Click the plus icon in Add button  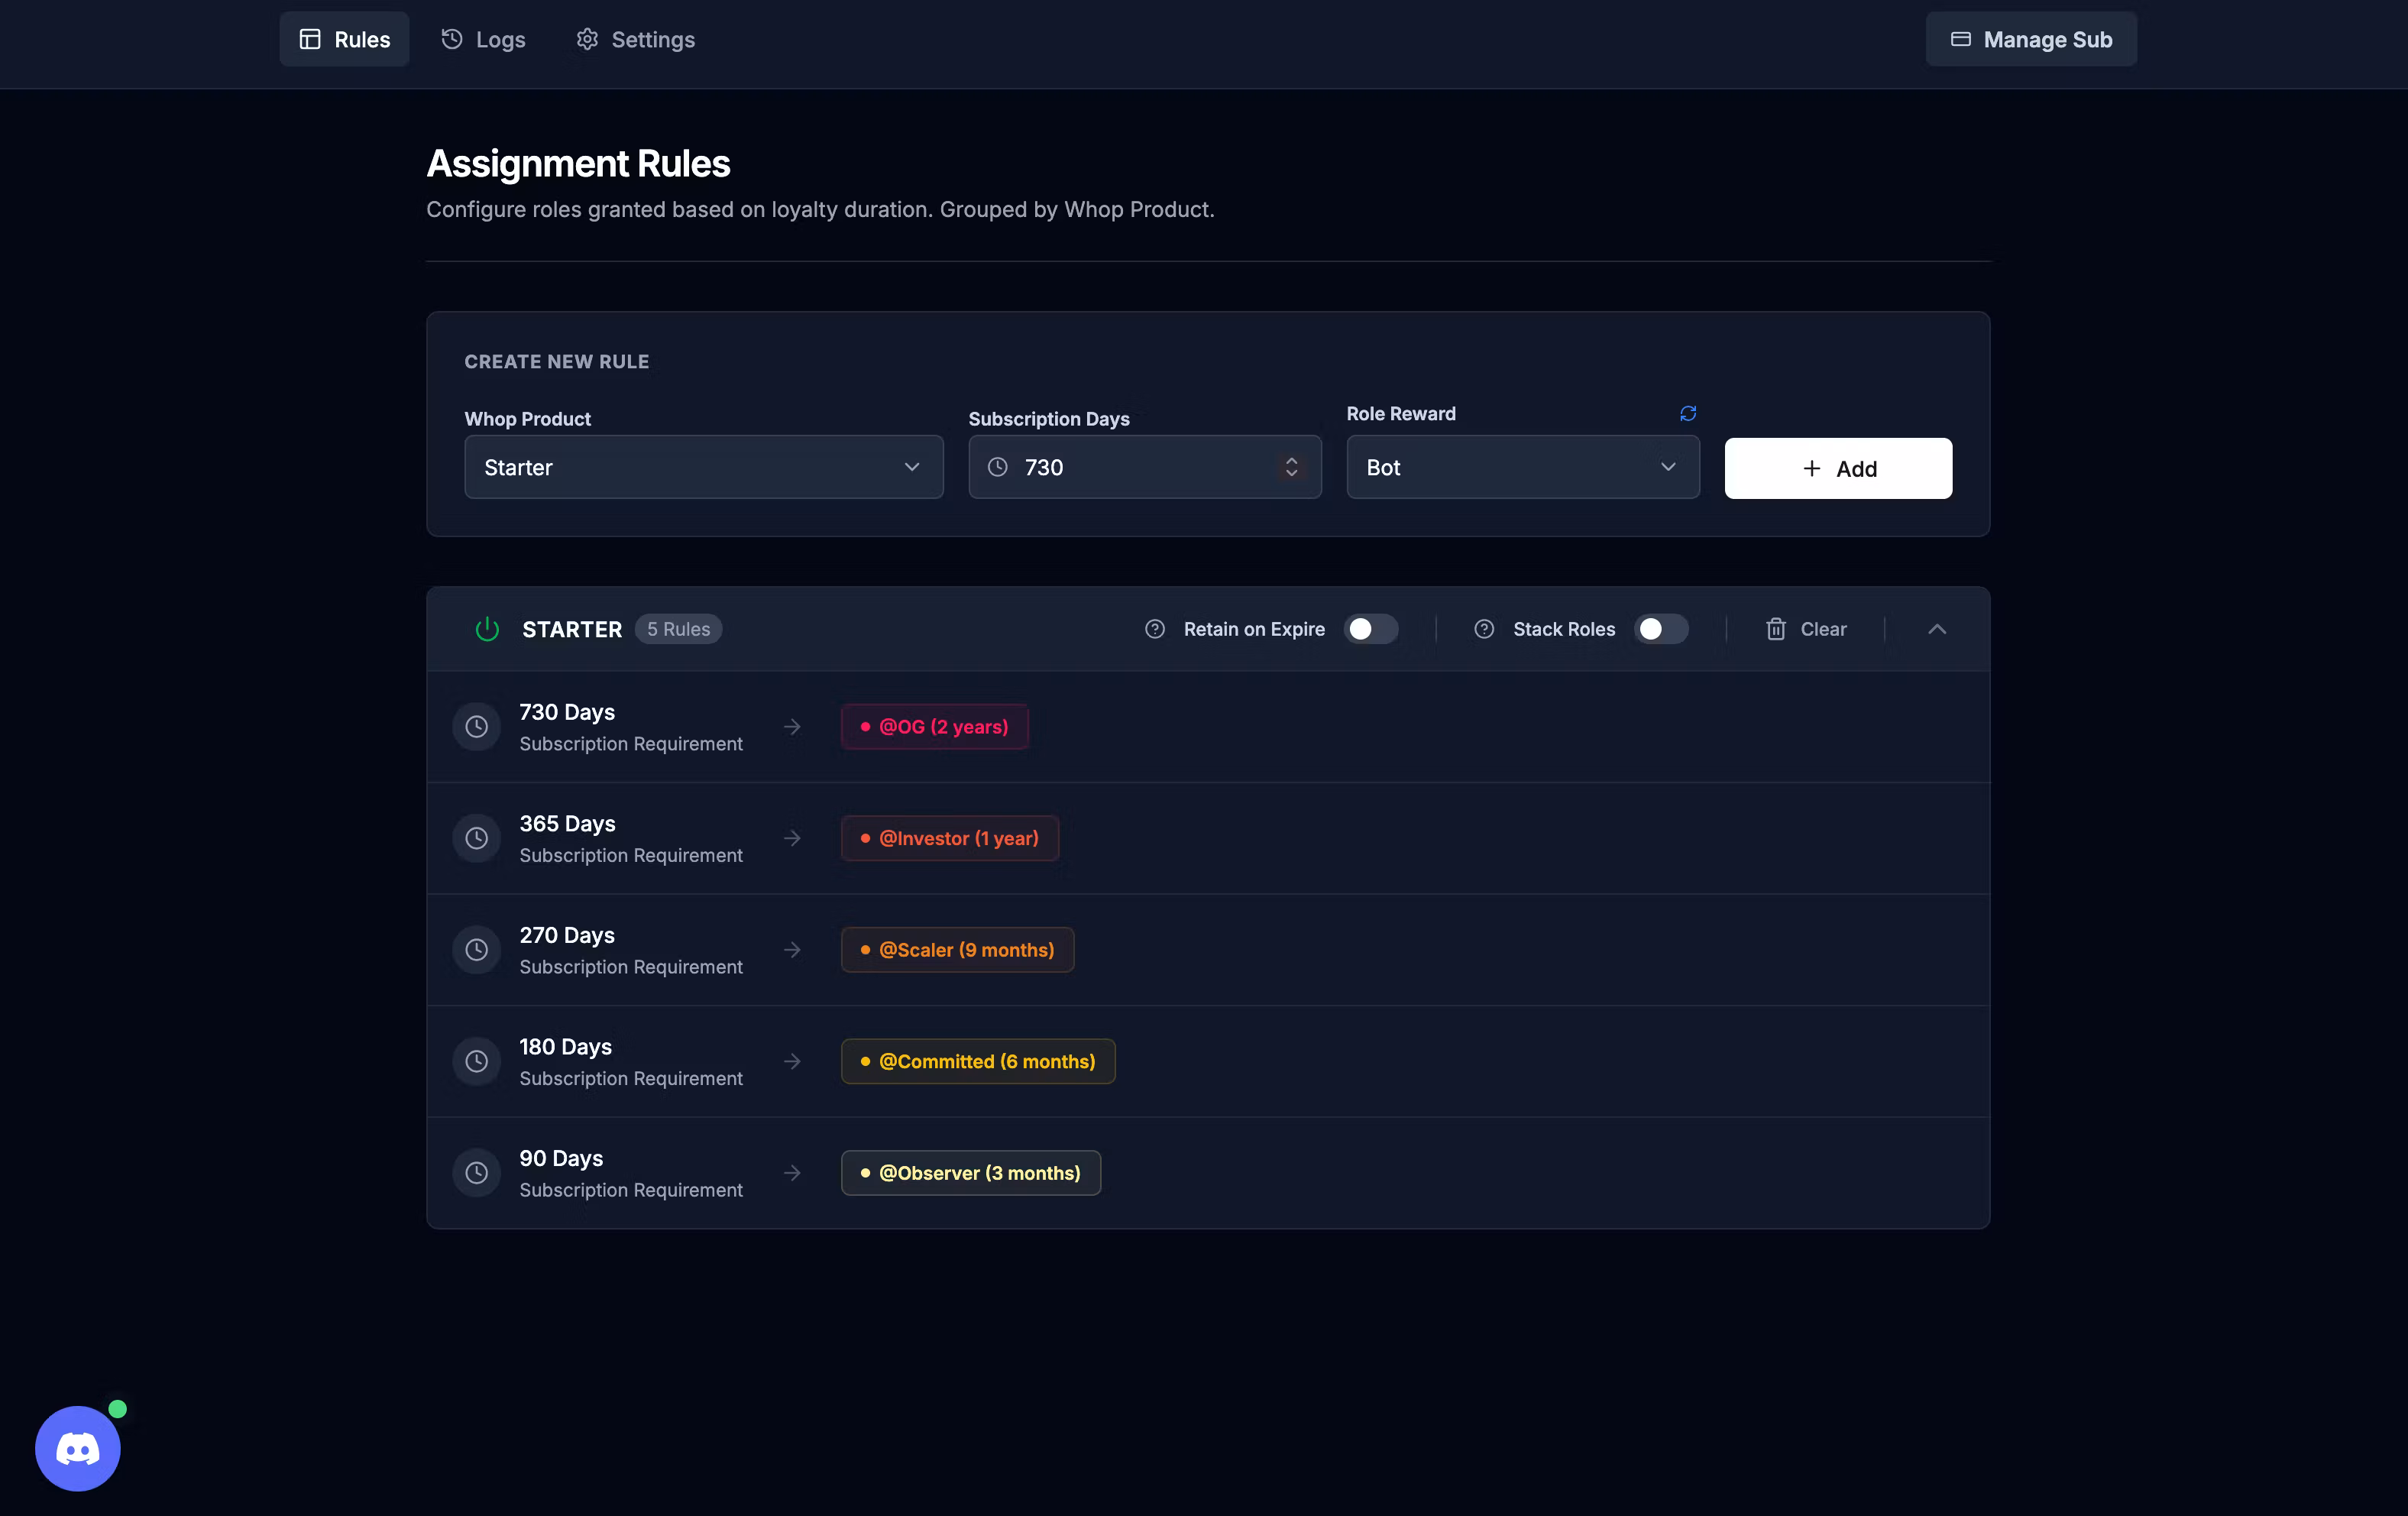coord(1811,468)
